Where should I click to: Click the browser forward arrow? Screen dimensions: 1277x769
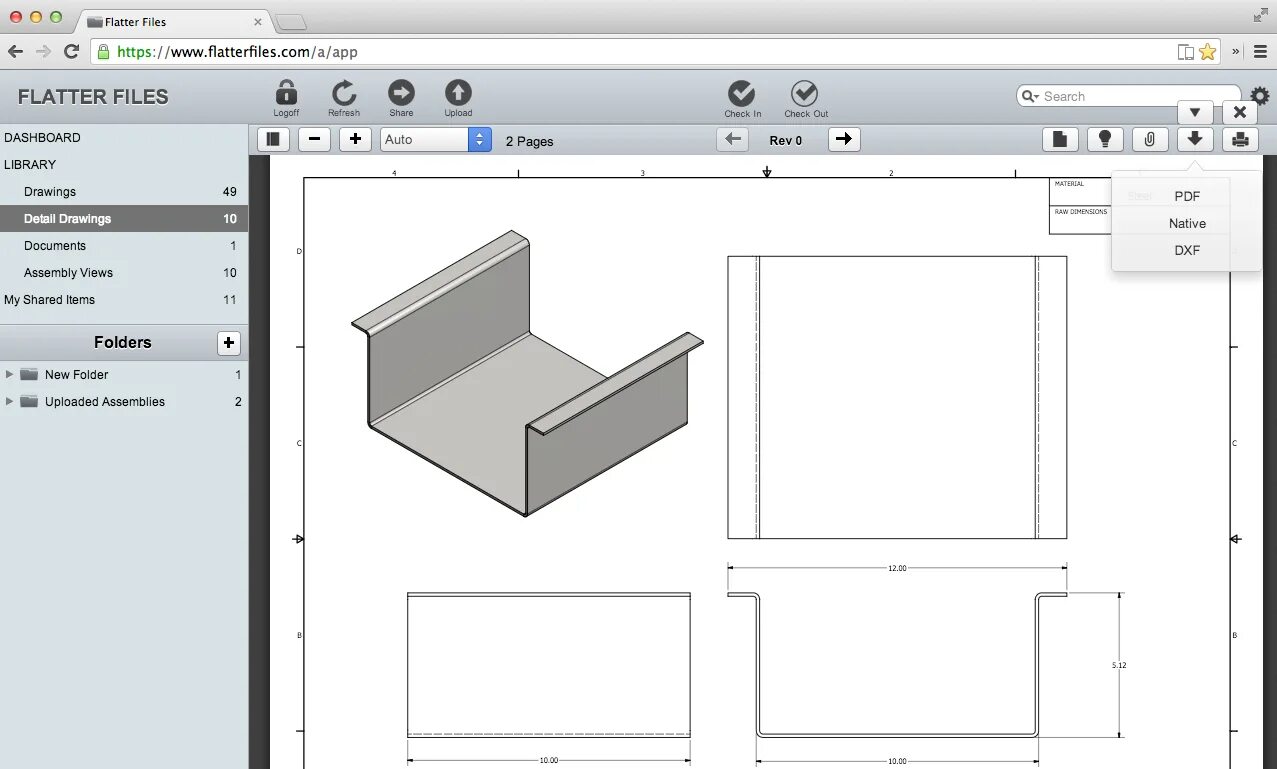[43, 52]
